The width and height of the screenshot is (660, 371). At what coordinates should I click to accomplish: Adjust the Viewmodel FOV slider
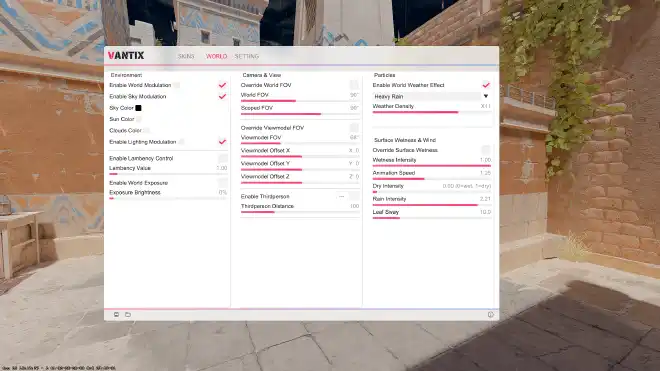[300, 144]
